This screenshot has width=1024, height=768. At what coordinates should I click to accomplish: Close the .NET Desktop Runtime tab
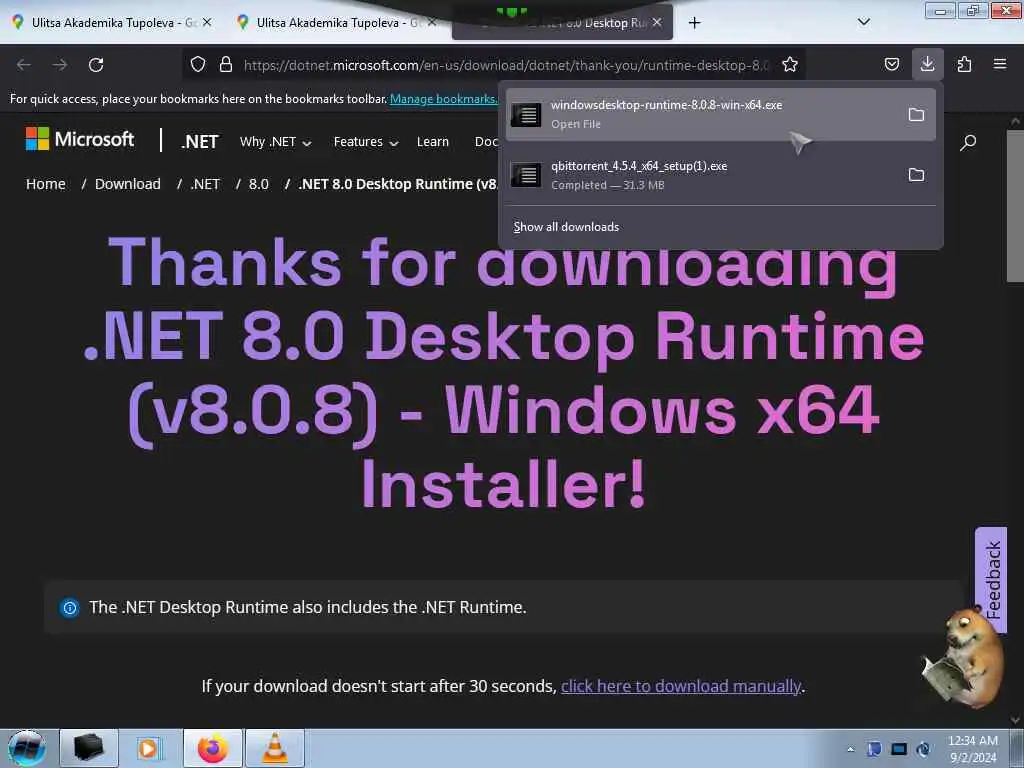[x=657, y=22]
